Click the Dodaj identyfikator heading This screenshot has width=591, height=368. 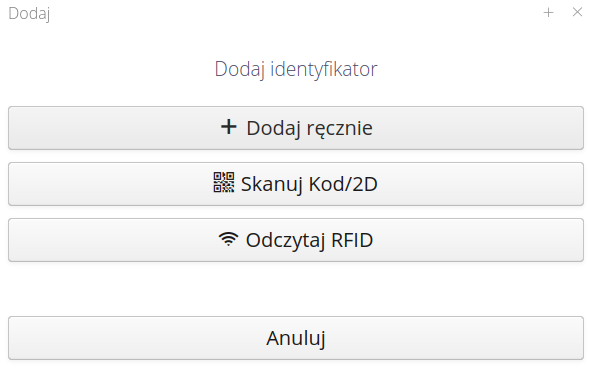pyautogui.click(x=296, y=69)
